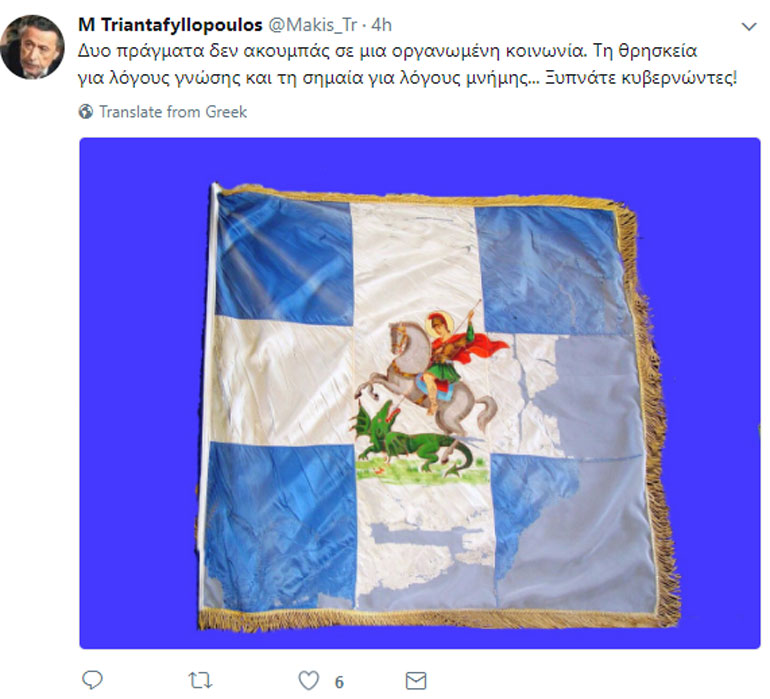Open the M Triantafyllopoulos display name
The image size is (770, 699).
coord(170,25)
